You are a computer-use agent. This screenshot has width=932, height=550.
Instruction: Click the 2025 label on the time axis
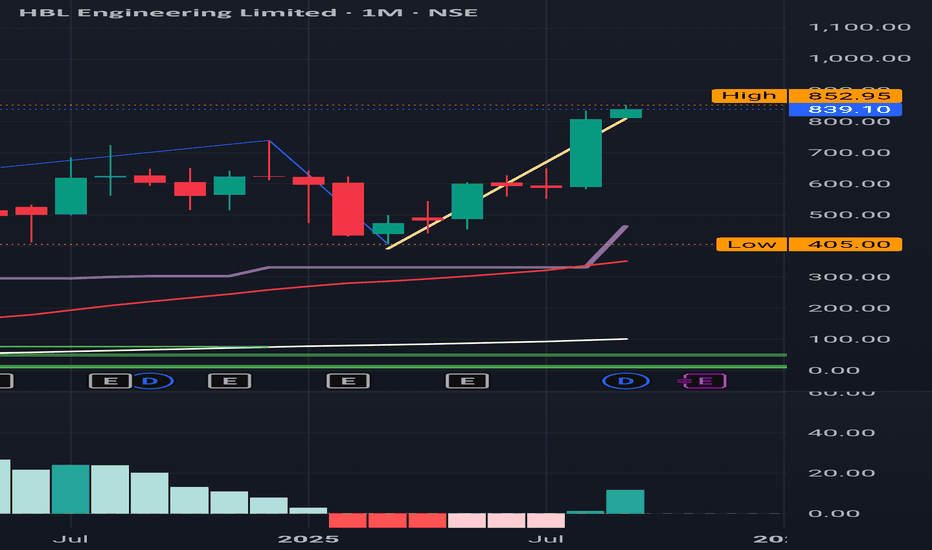point(308,539)
